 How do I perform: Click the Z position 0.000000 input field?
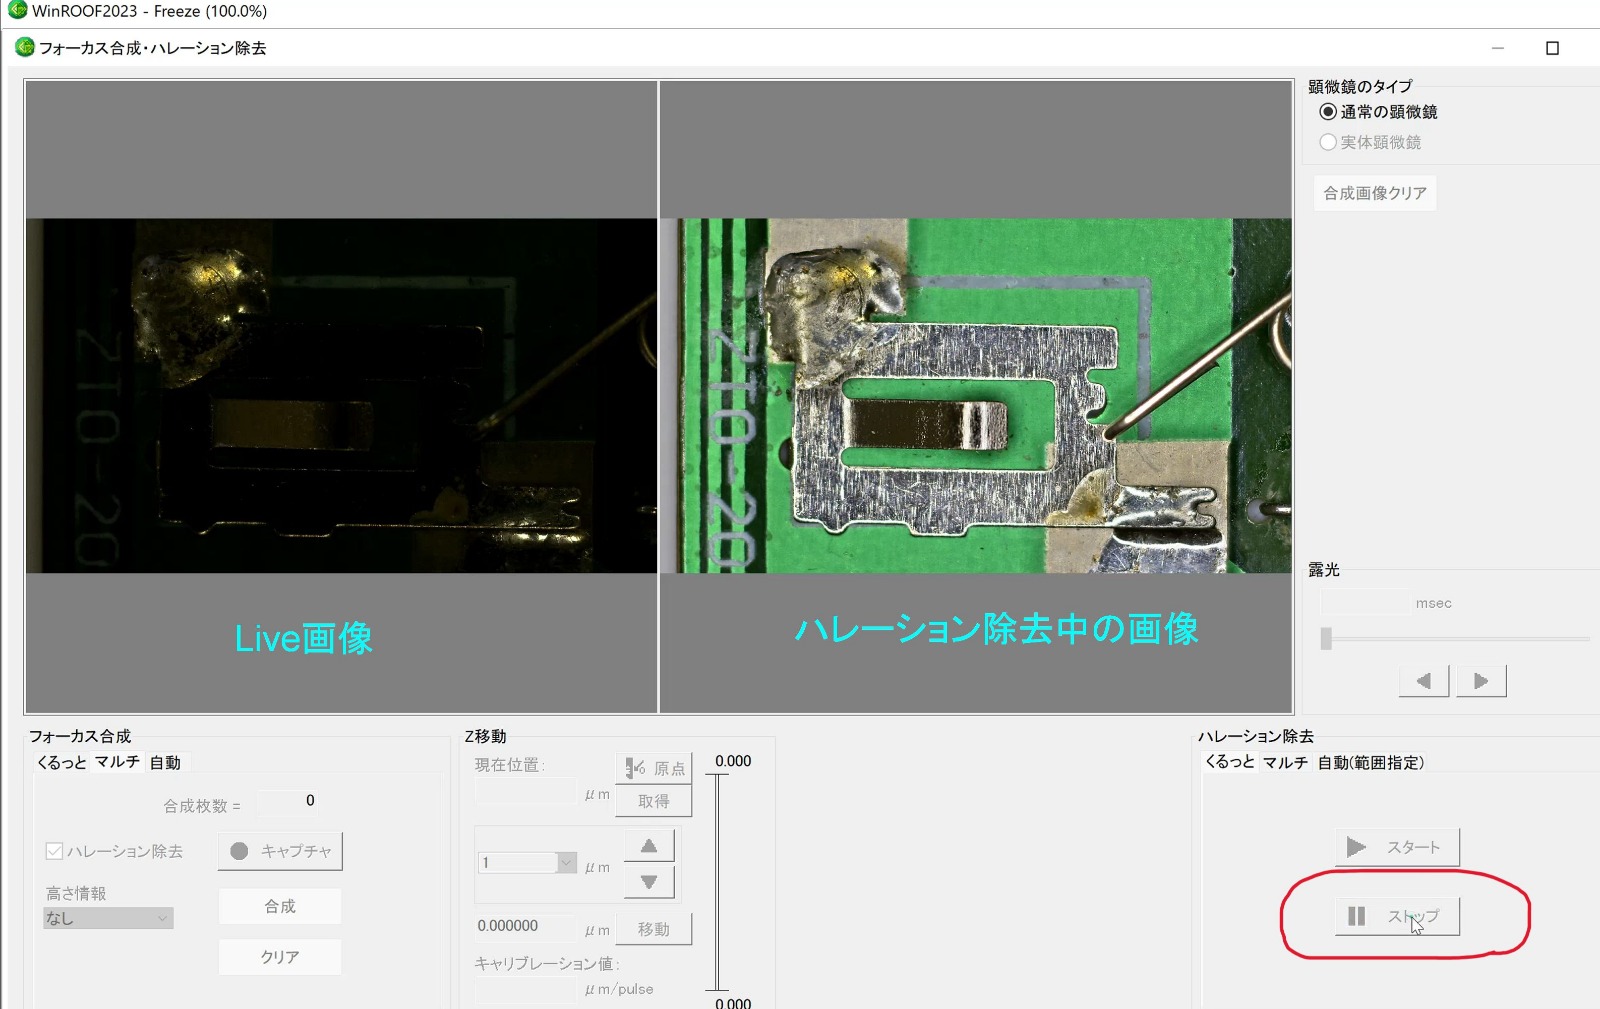525,926
